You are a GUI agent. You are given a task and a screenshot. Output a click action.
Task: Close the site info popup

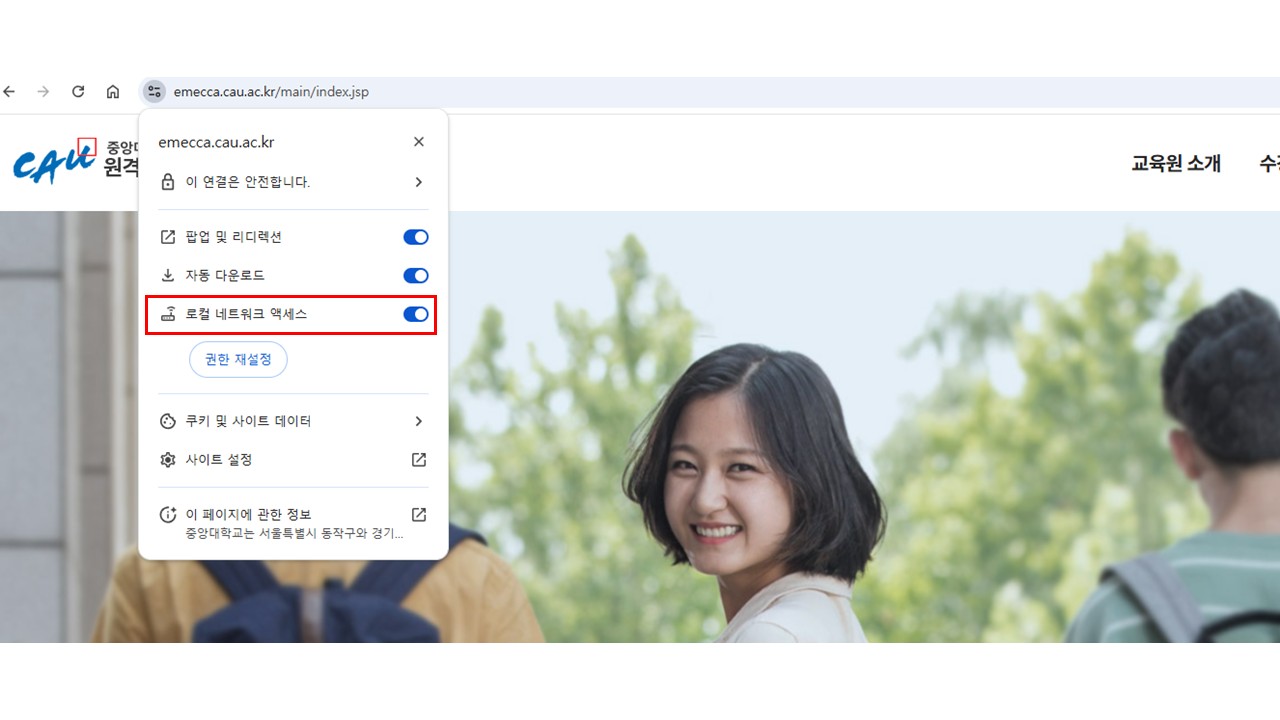coord(419,142)
